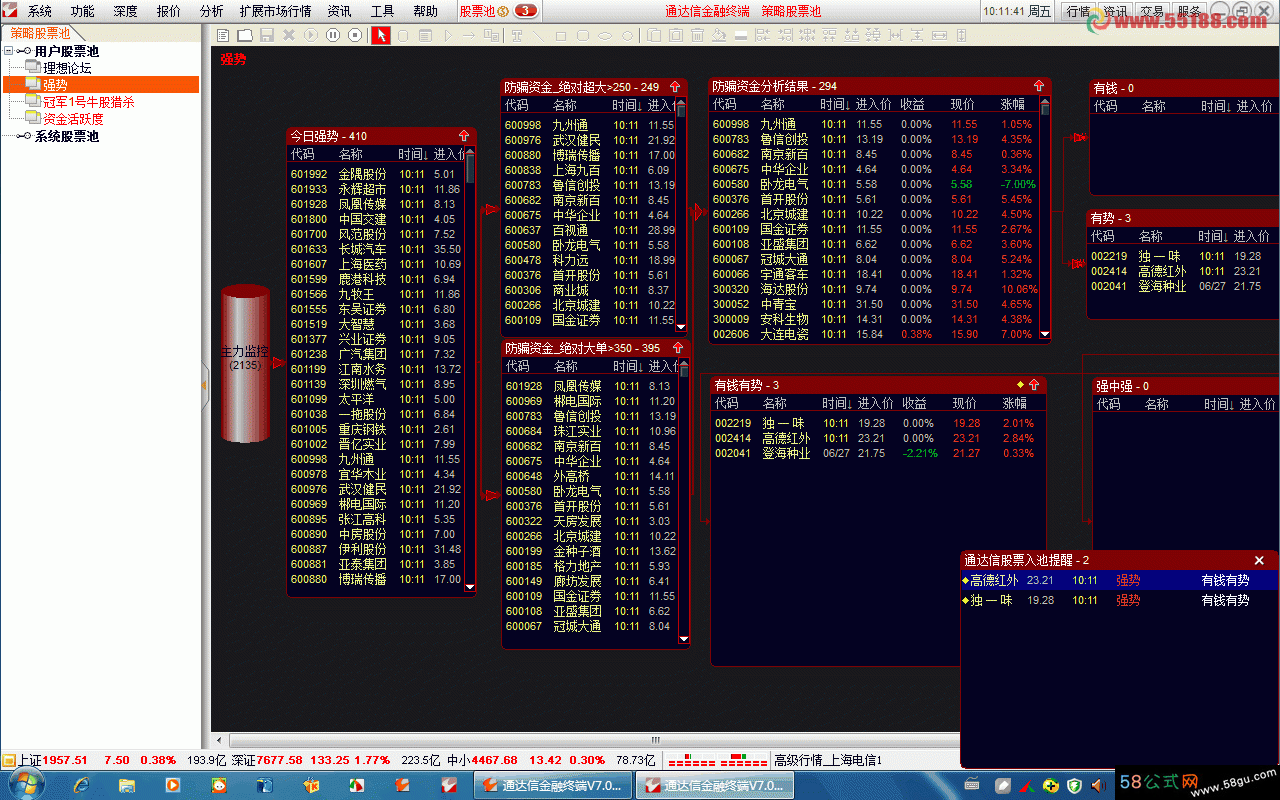This screenshot has width=1280, height=800.
Task: Open the 扩展市场行情 menu
Action: [275, 11]
